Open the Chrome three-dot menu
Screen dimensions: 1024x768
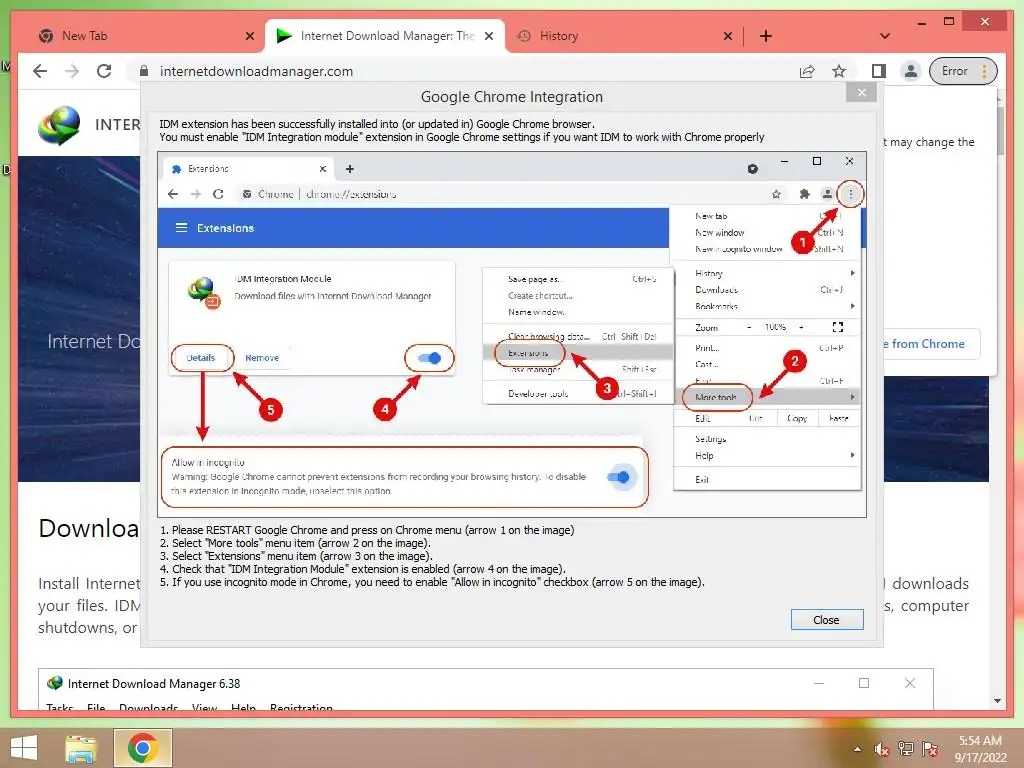point(985,71)
